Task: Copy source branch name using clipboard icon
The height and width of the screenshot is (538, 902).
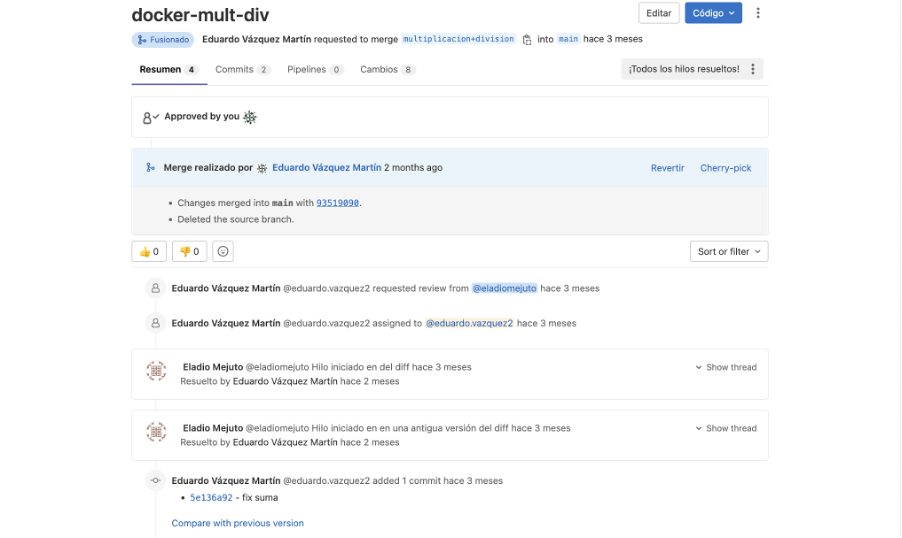Action: click(x=527, y=40)
